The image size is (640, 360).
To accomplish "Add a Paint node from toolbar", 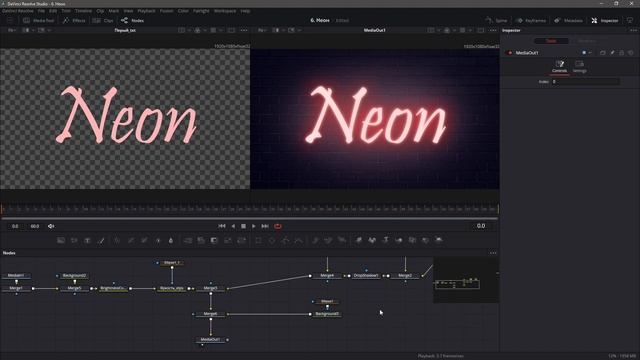I will tap(101, 240).
